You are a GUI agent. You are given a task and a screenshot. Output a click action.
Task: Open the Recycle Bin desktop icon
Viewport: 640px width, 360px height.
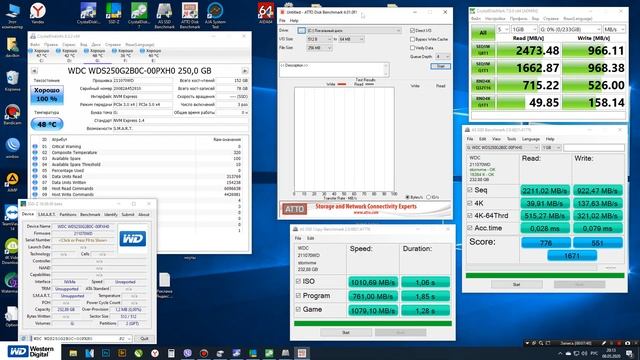click(12, 80)
